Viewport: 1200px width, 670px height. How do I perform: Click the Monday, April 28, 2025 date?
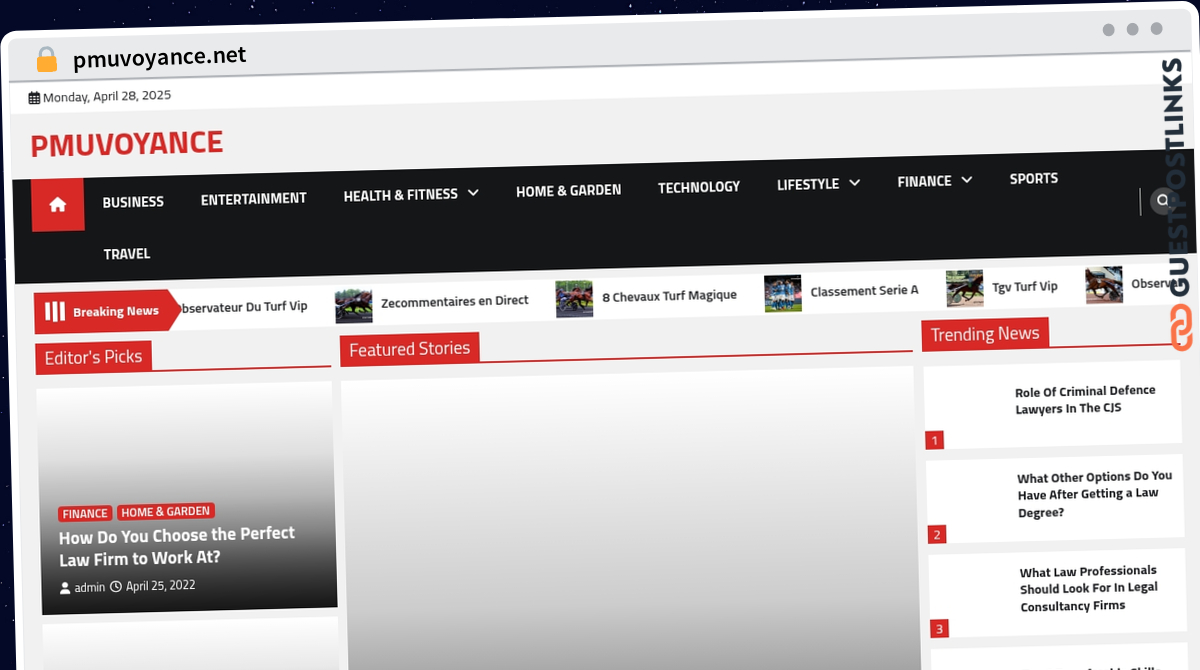[x=107, y=97]
